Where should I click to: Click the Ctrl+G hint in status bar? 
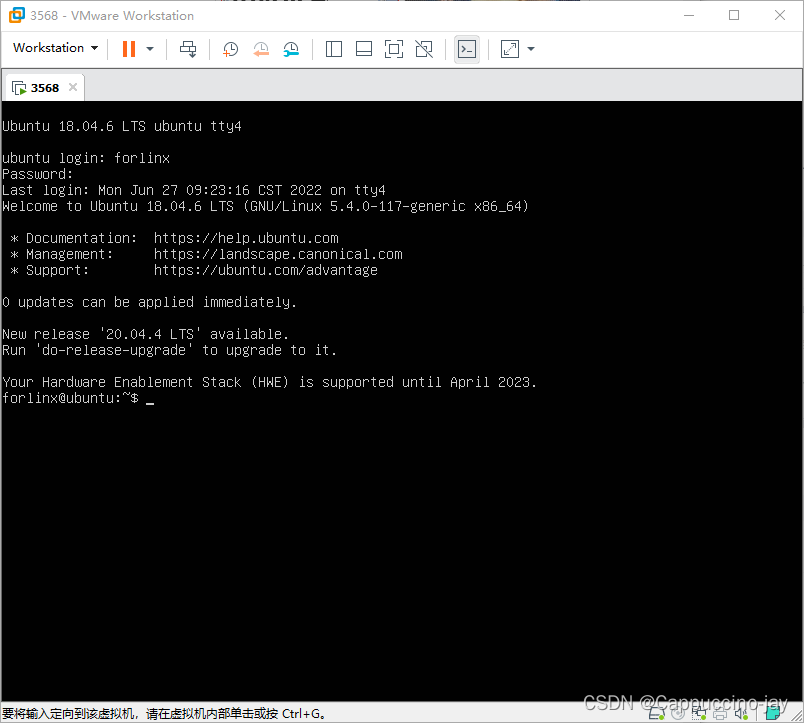click(x=304, y=714)
